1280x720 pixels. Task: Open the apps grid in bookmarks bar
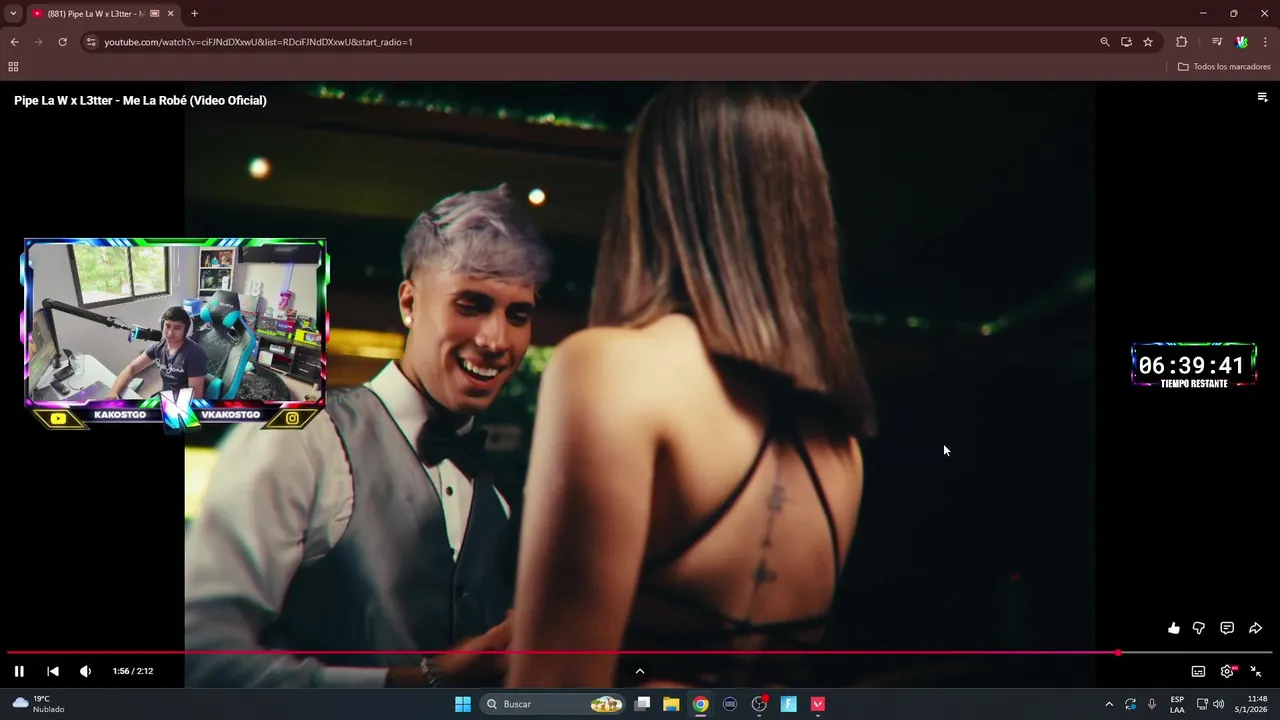tap(13, 67)
